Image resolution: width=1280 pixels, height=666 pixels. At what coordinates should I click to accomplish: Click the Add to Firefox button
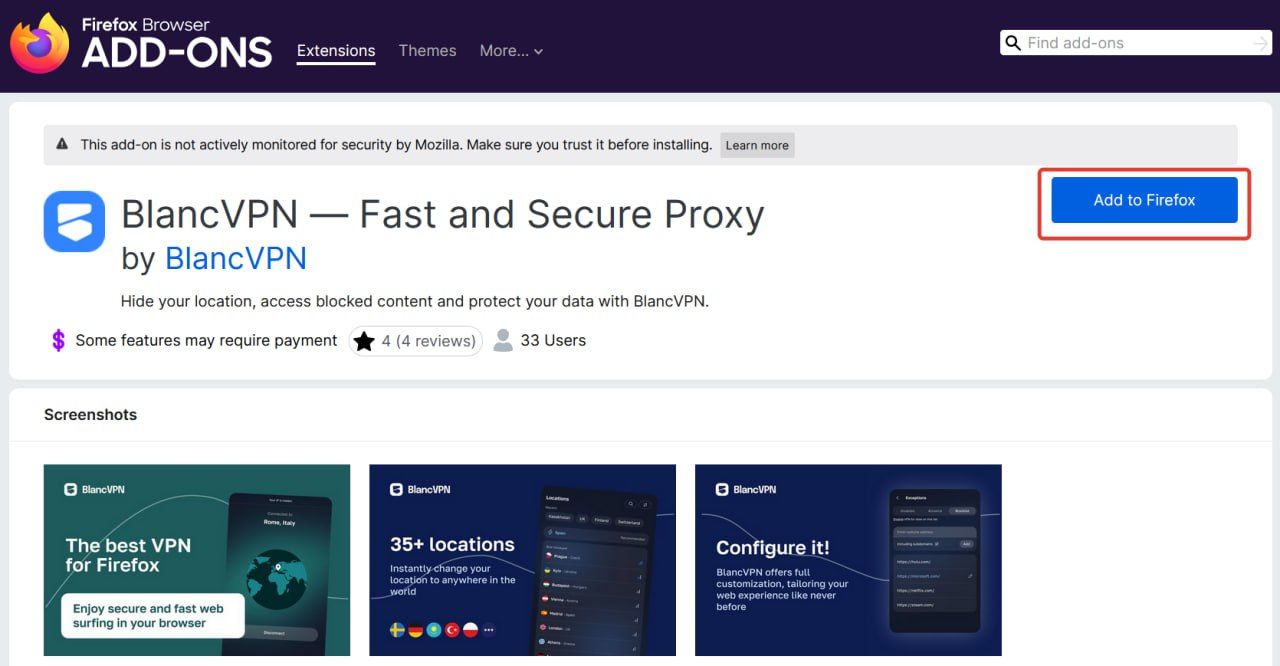coord(1144,200)
